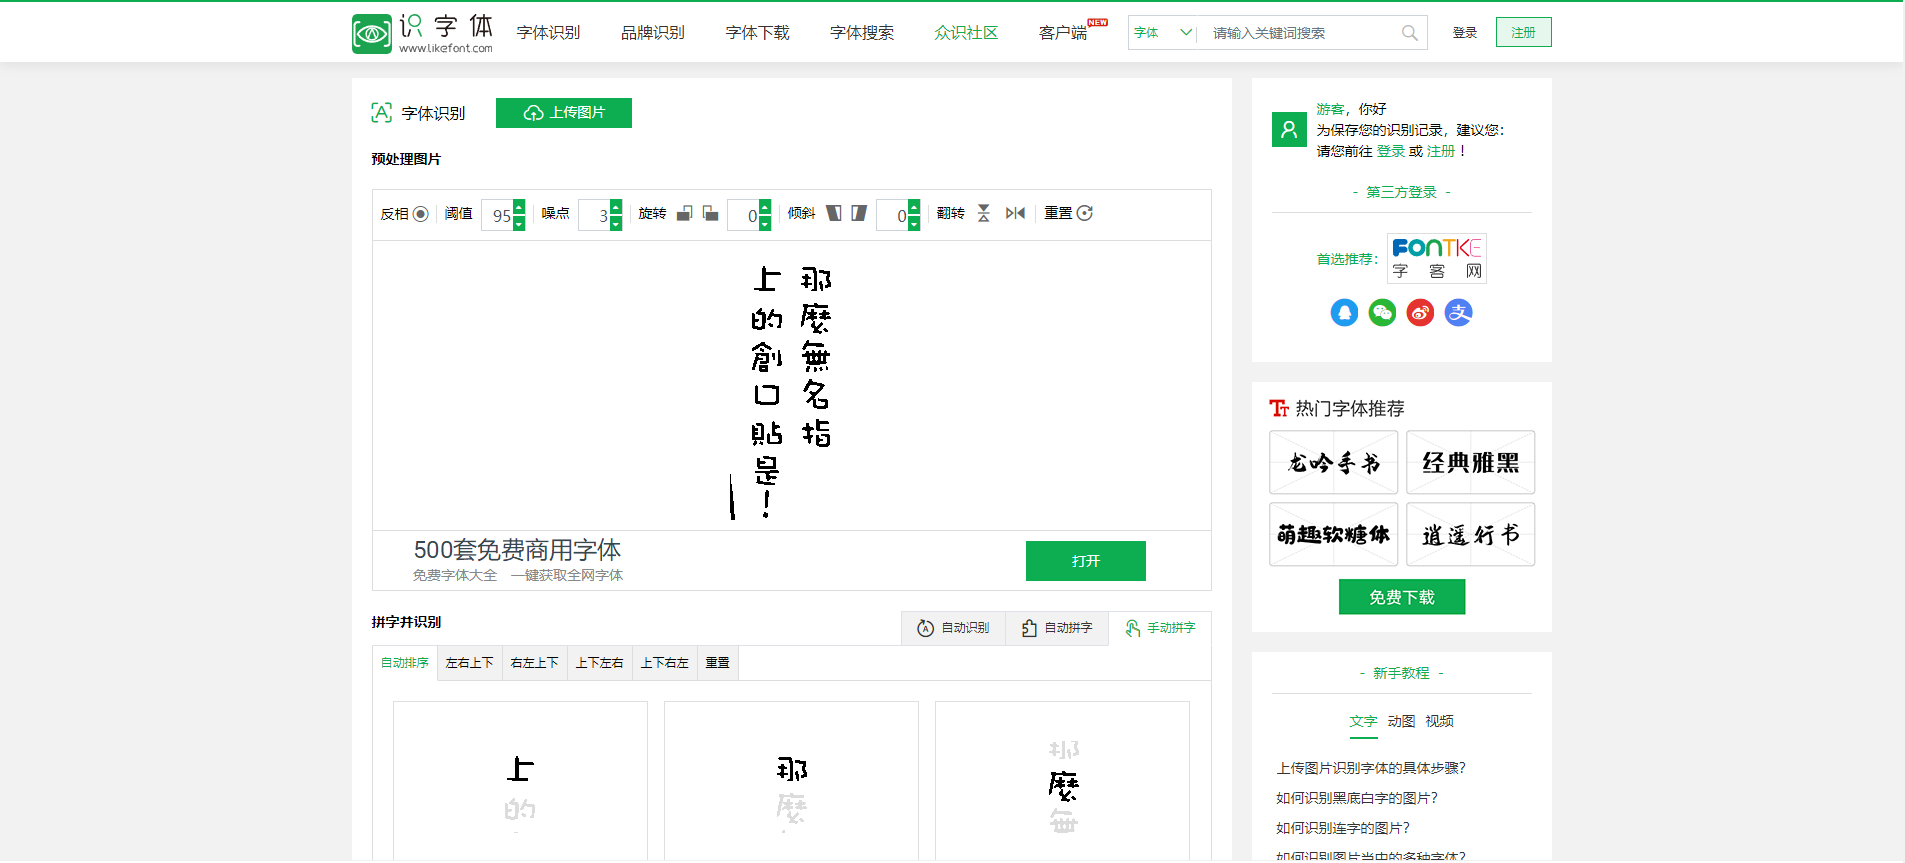Reset preprocessing with the 重置 circular arrow
Viewport: 1905px width, 863px height.
click(x=1085, y=213)
